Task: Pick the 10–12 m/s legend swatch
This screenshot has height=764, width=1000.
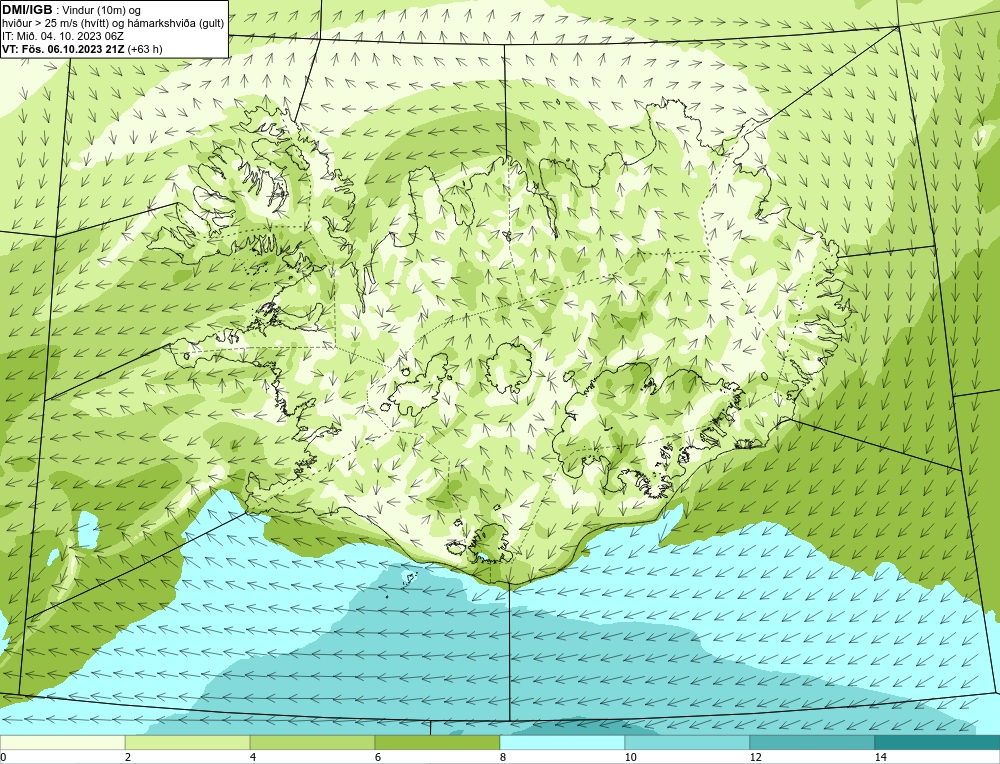Action: tap(688, 742)
